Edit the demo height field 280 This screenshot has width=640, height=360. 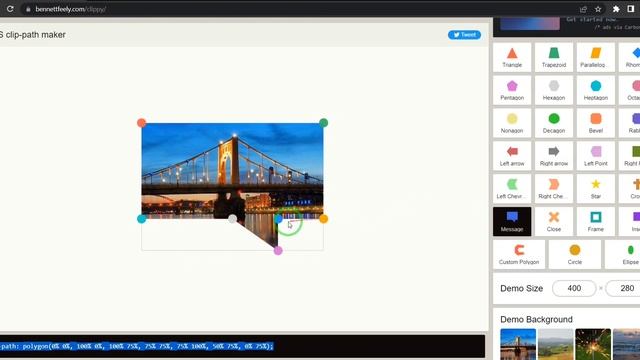[x=623, y=288]
